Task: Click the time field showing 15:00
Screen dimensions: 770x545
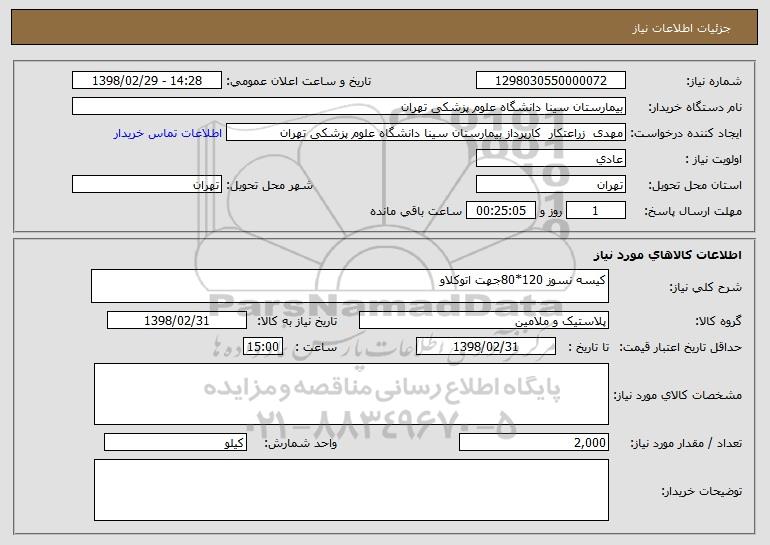Action: pos(263,347)
